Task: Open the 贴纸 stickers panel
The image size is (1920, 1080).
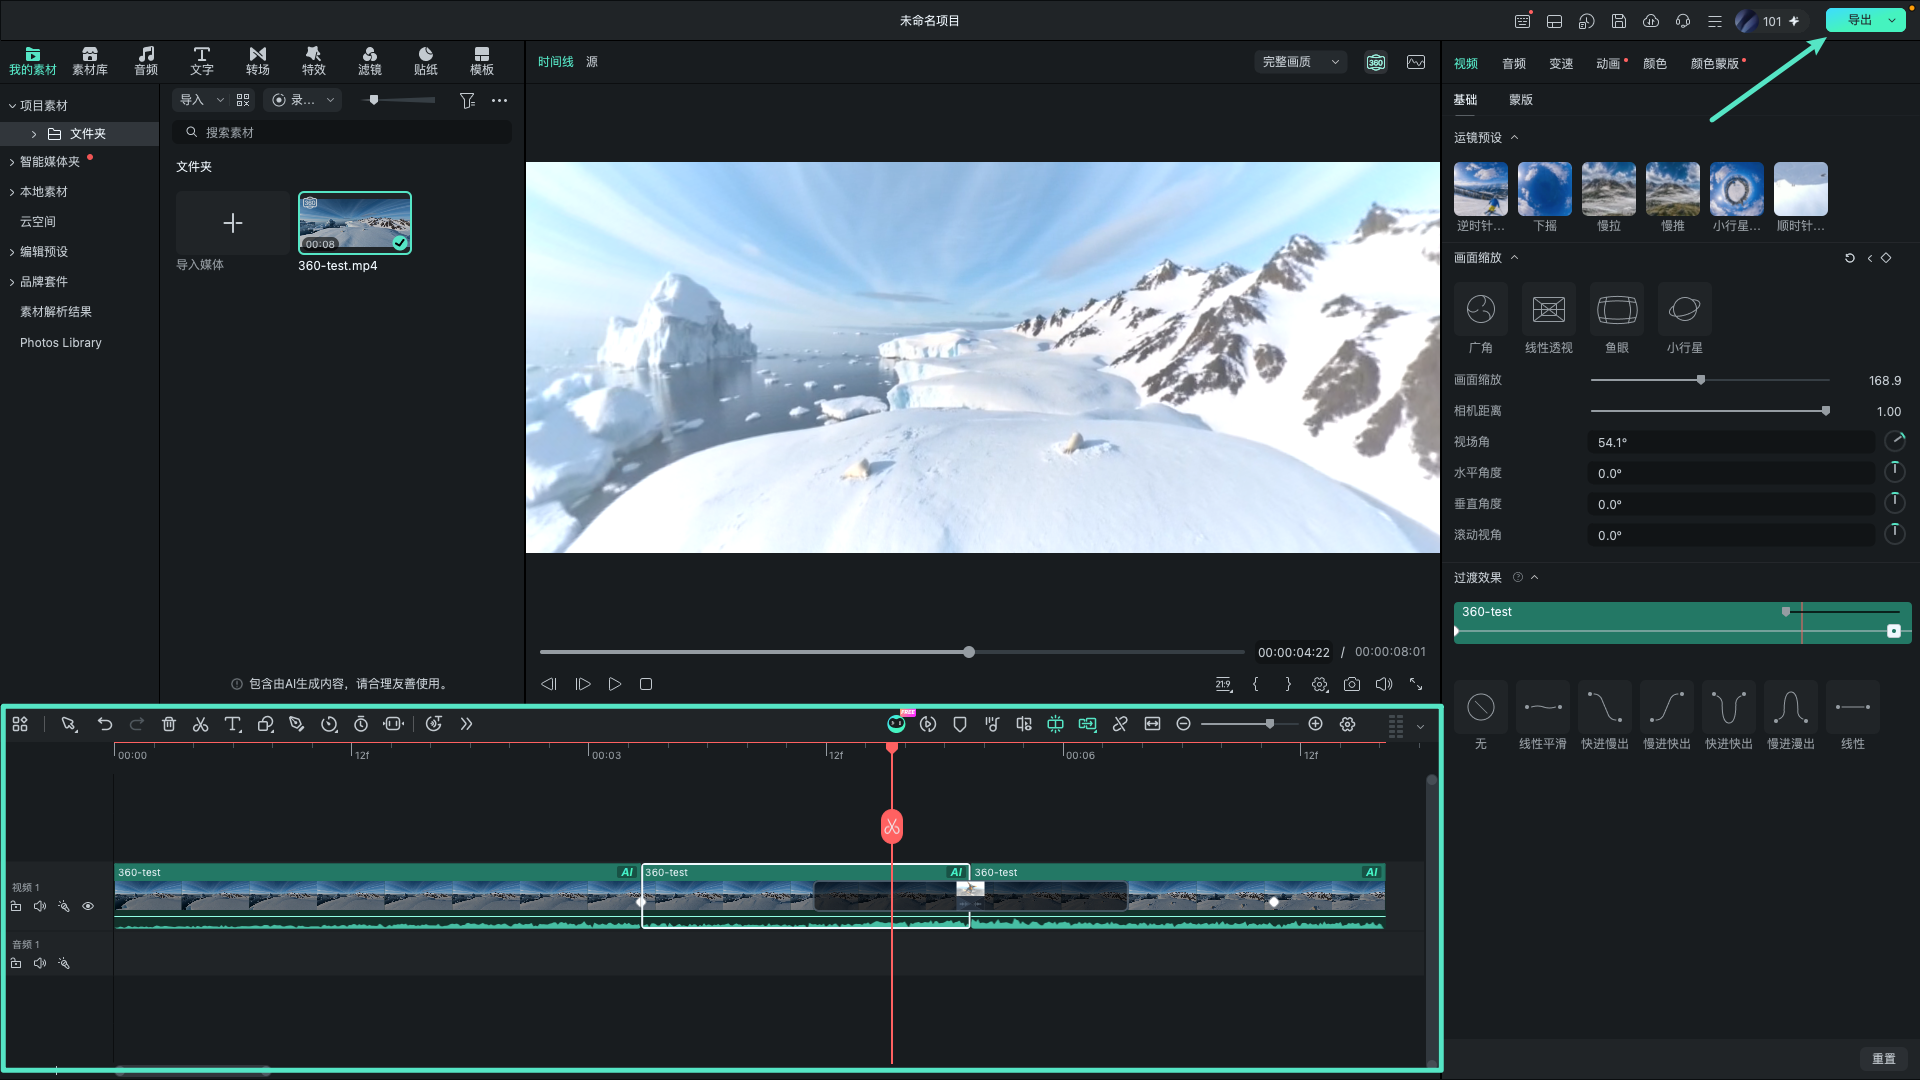Action: (x=426, y=61)
